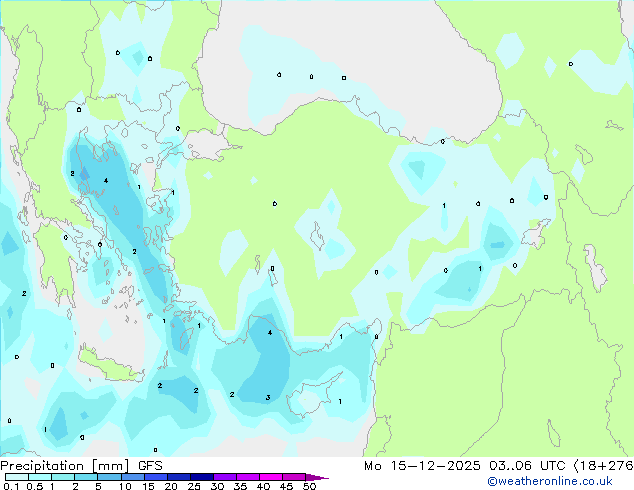
Task: Click the '(18+276' forecast run text
Action: click(x=603, y=466)
